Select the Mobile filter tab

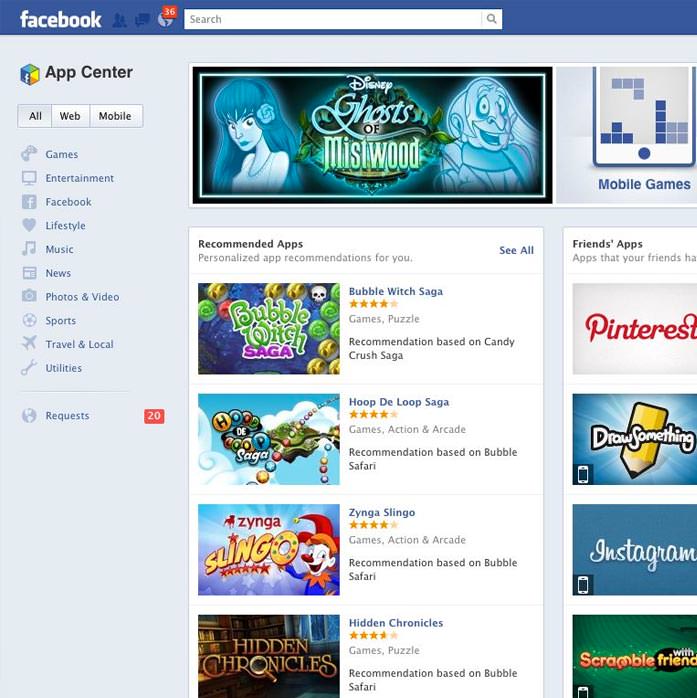click(115, 116)
